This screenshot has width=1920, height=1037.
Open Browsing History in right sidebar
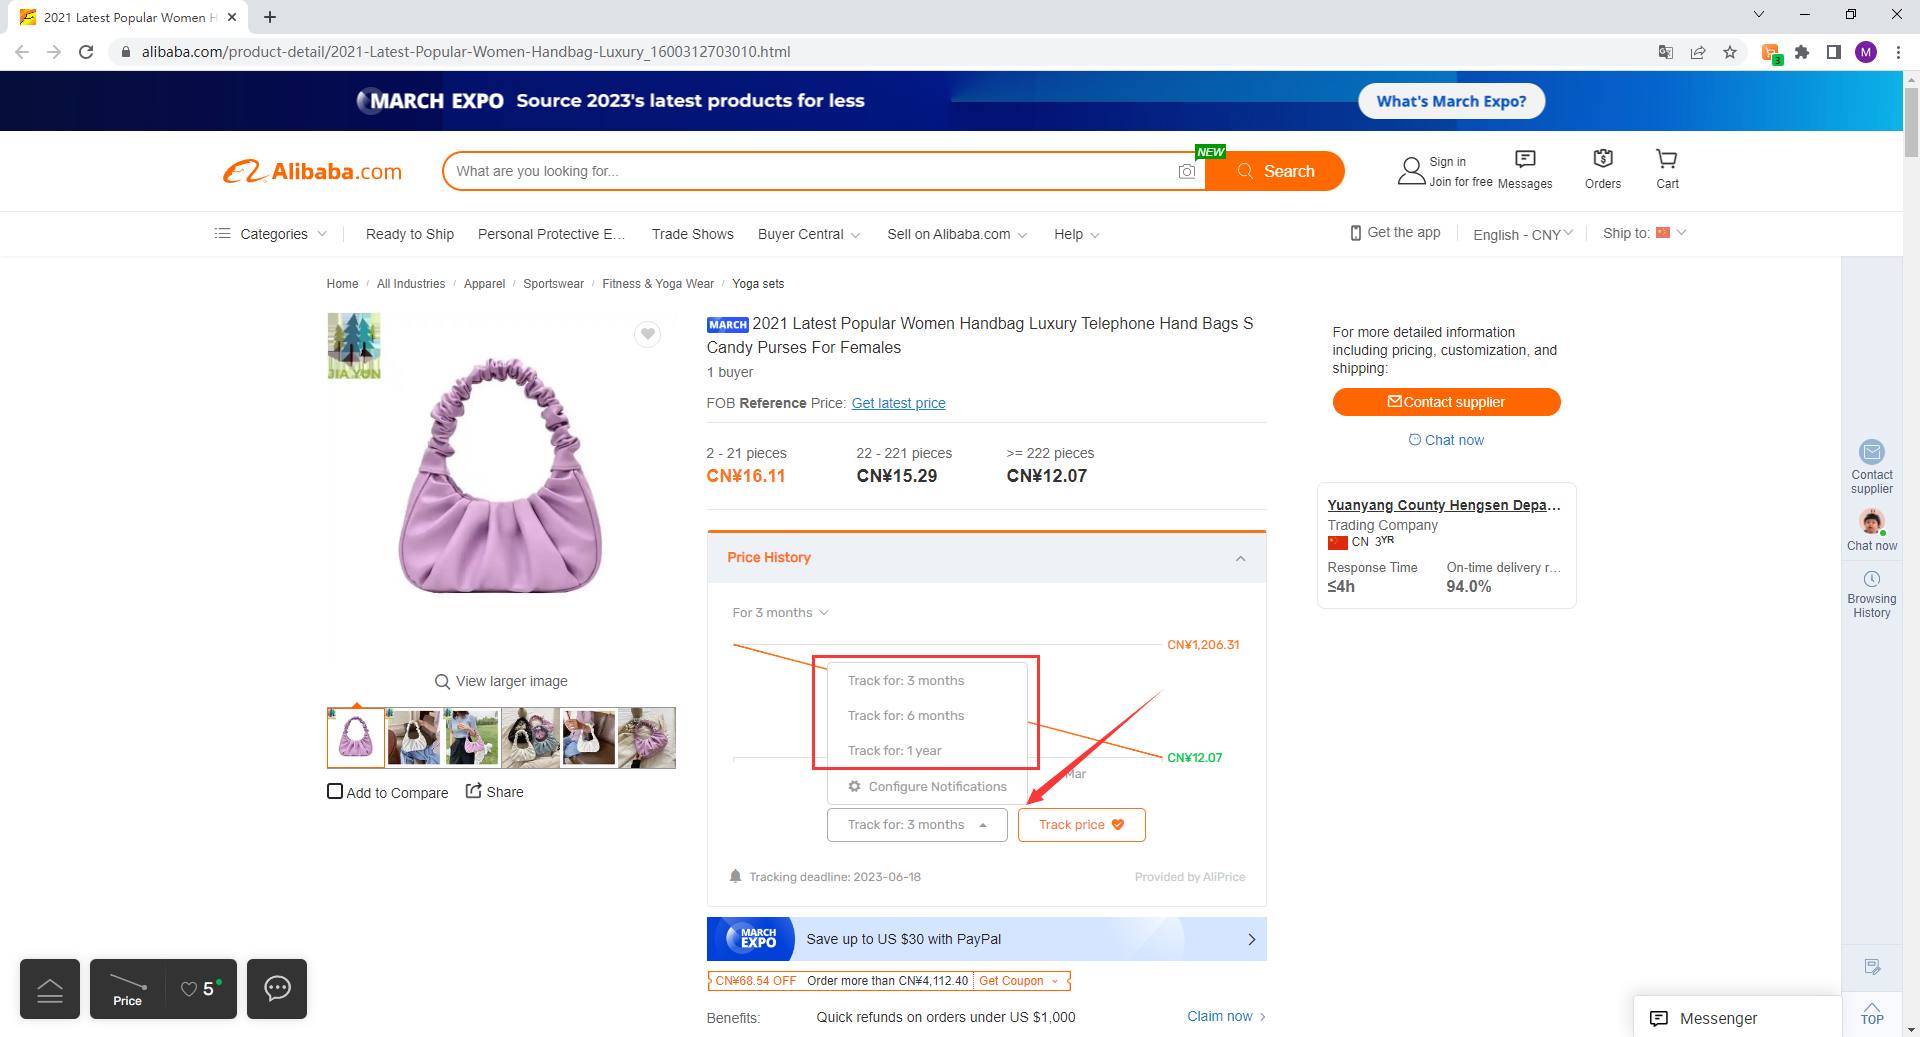1871,594
